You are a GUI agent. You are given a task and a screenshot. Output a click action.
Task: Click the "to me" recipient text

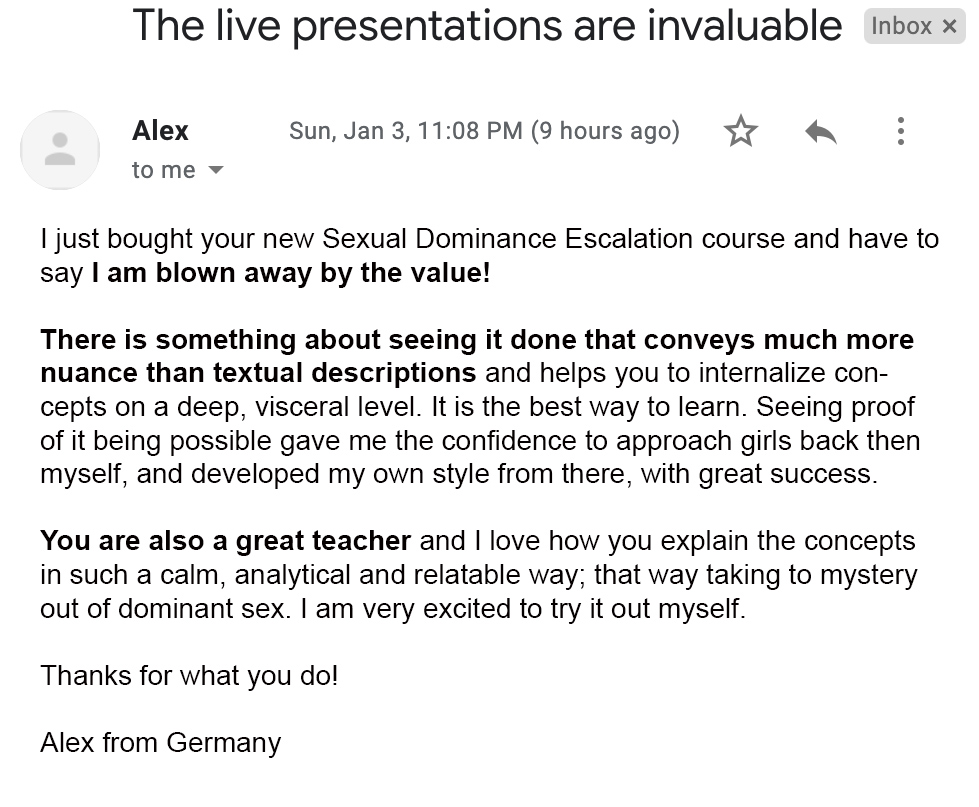[163, 171]
